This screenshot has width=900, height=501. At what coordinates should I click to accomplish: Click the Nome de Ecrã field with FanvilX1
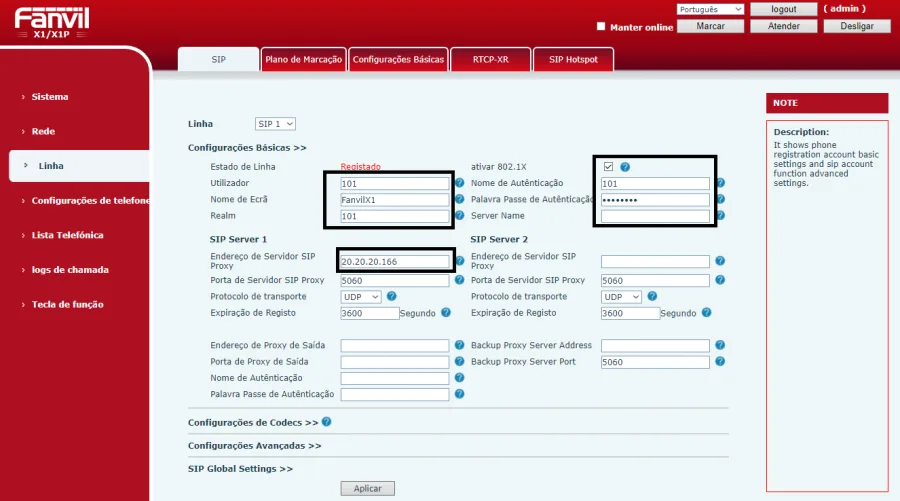click(x=394, y=200)
